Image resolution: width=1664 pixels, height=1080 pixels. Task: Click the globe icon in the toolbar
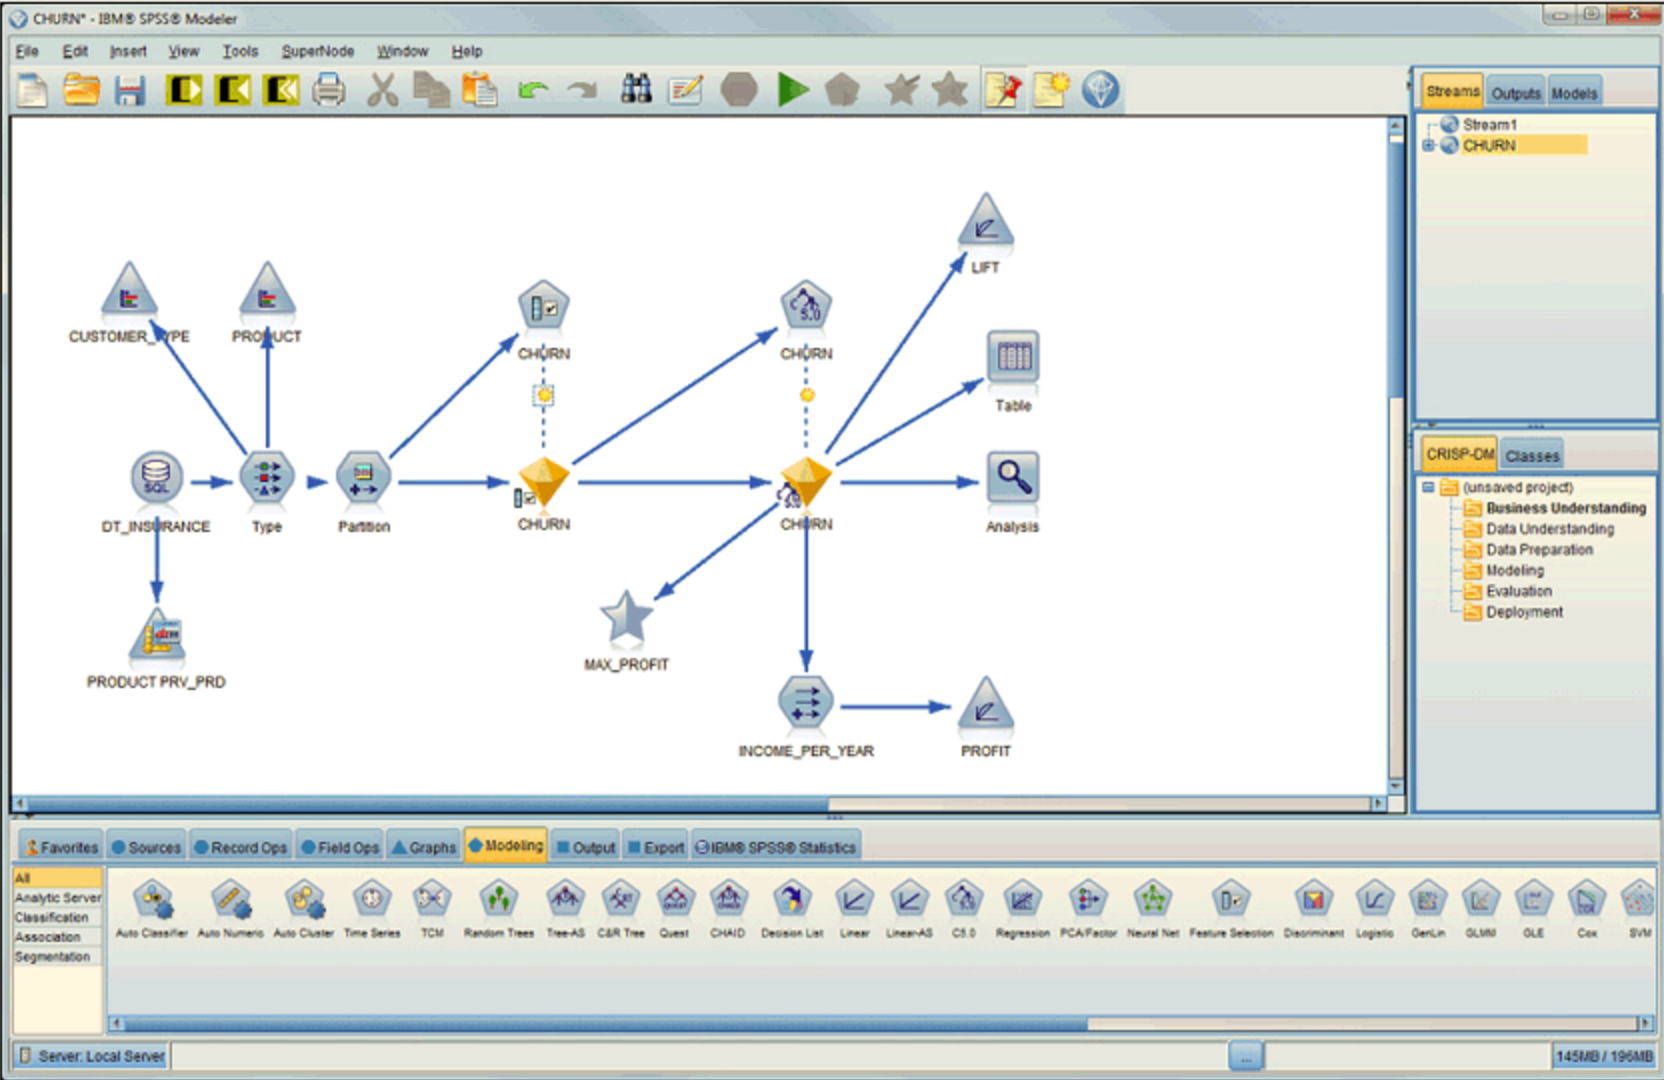coord(1100,90)
